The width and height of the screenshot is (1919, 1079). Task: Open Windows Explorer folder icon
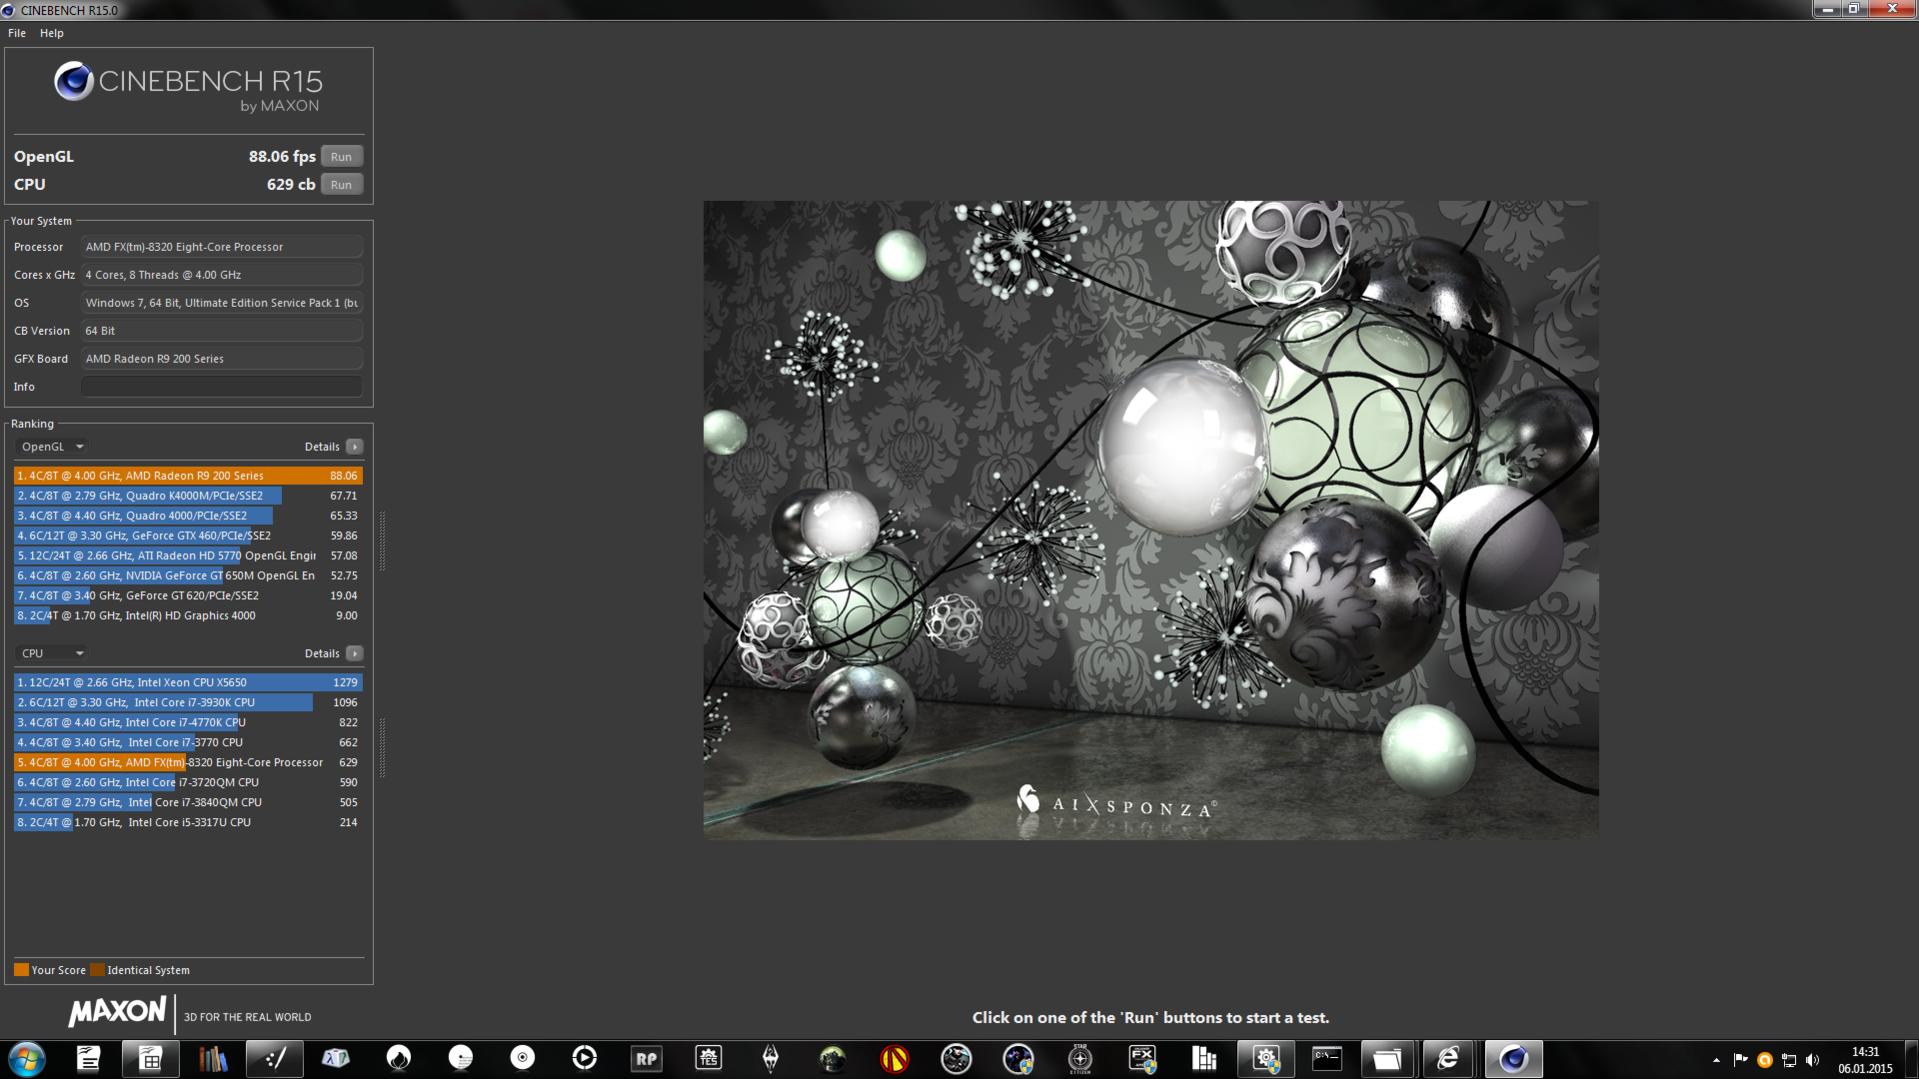(1386, 1058)
